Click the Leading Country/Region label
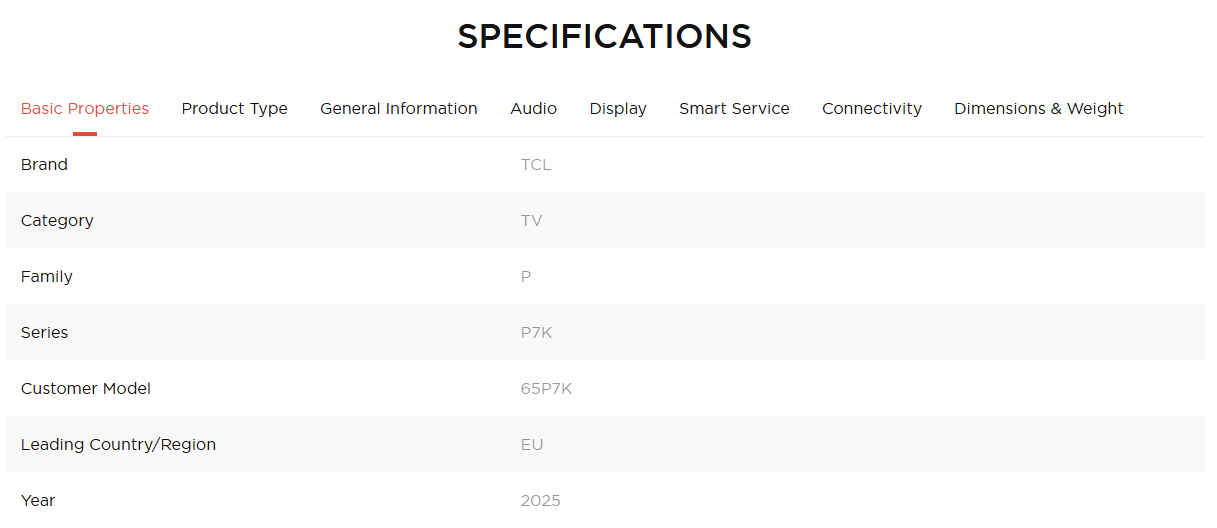The image size is (1217, 528). [118, 445]
